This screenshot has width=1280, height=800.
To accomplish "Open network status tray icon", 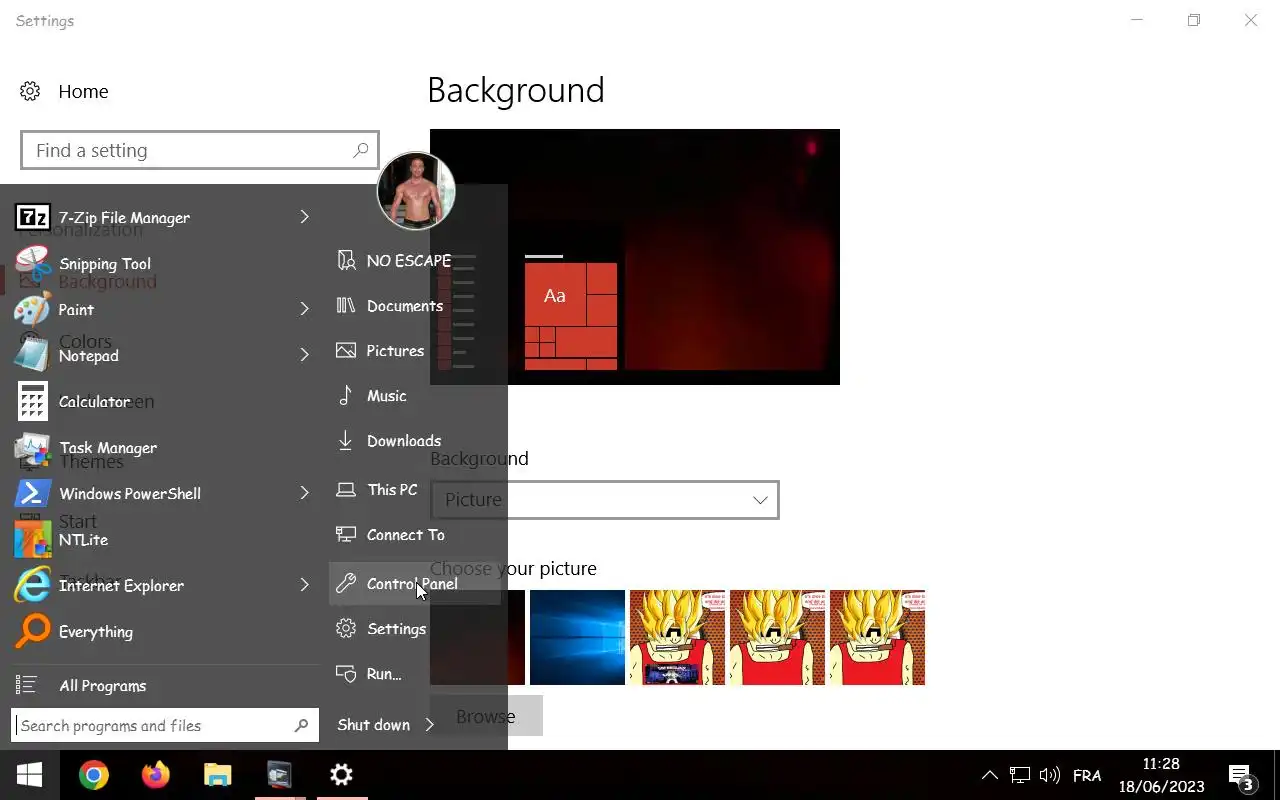I will [1020, 775].
